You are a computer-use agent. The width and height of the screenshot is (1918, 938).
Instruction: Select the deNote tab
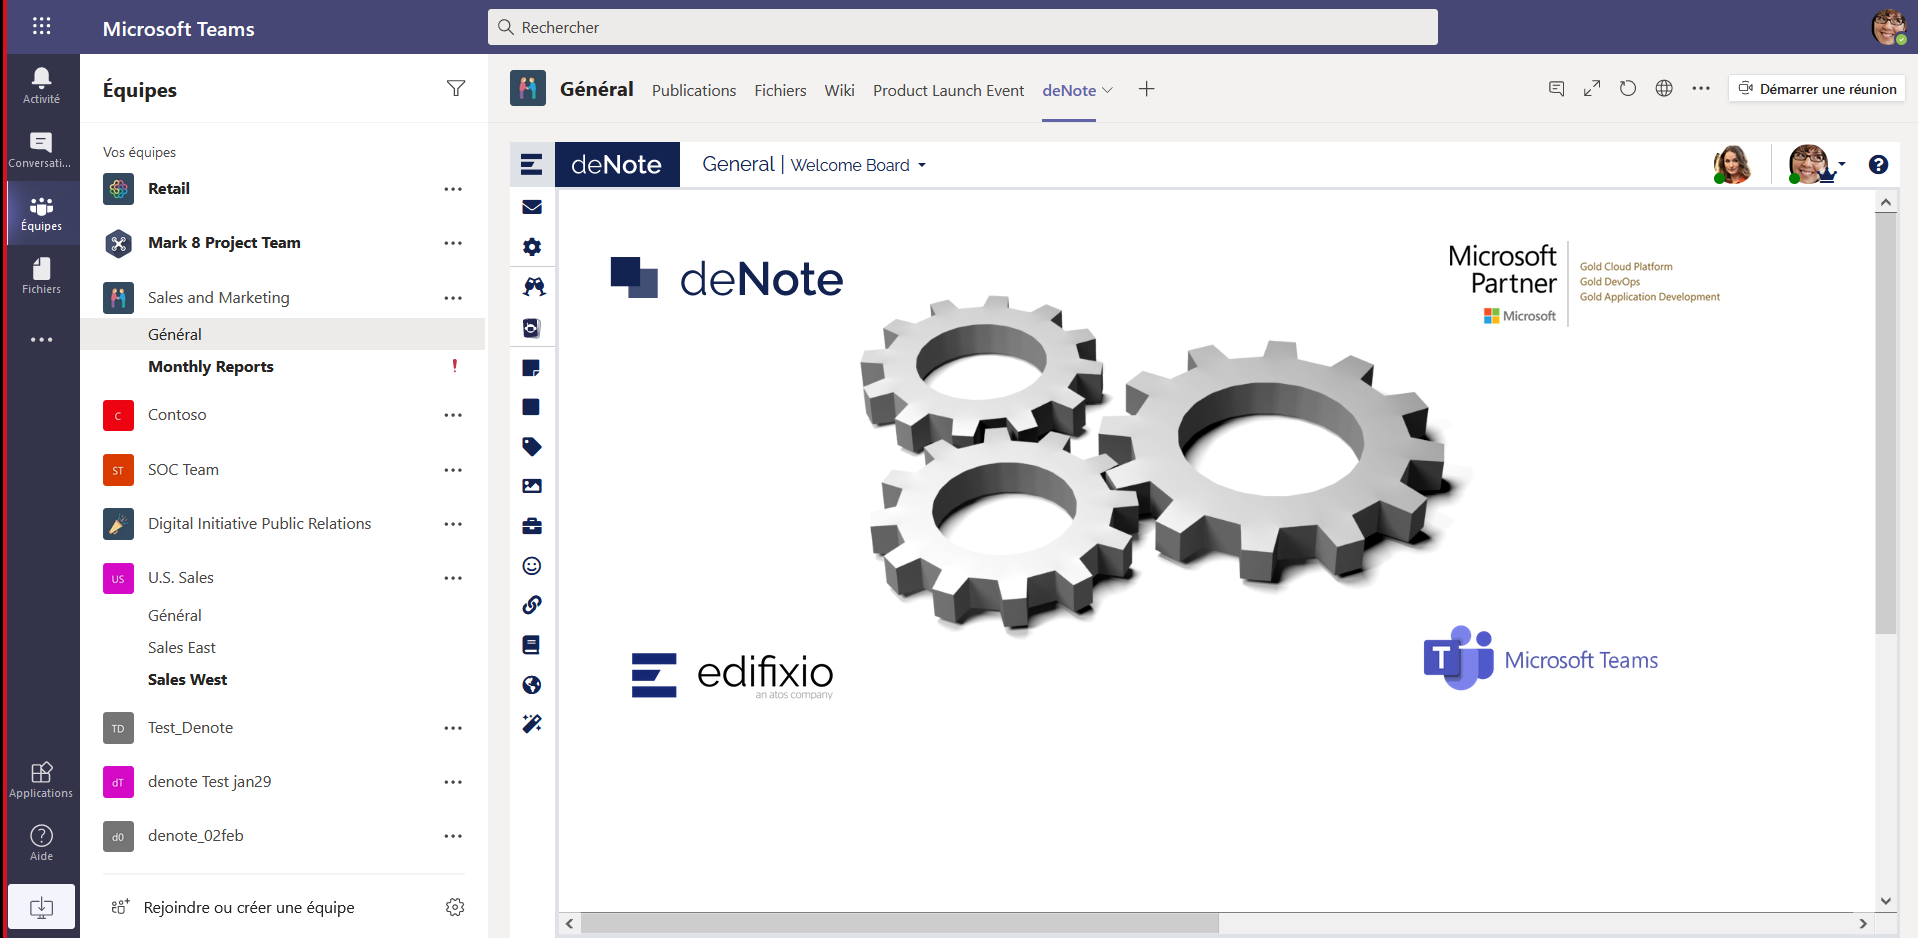(x=1069, y=90)
